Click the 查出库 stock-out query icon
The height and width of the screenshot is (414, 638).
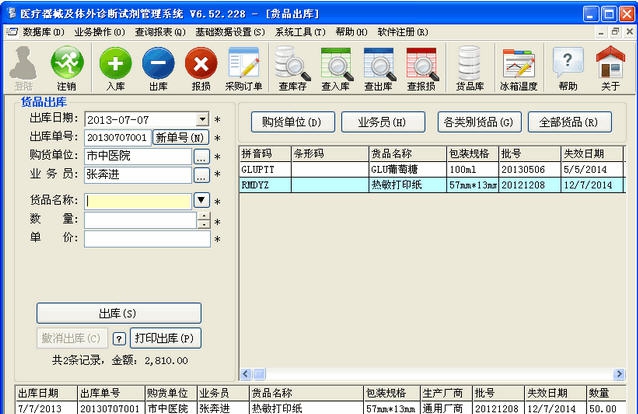point(378,68)
